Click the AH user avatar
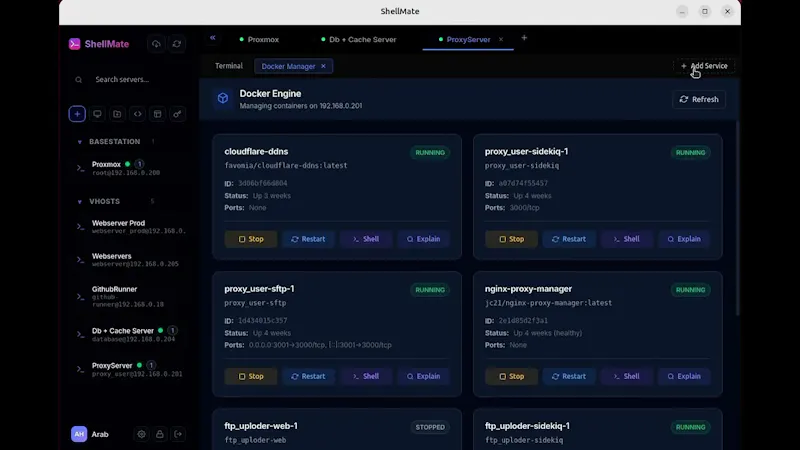 point(79,434)
